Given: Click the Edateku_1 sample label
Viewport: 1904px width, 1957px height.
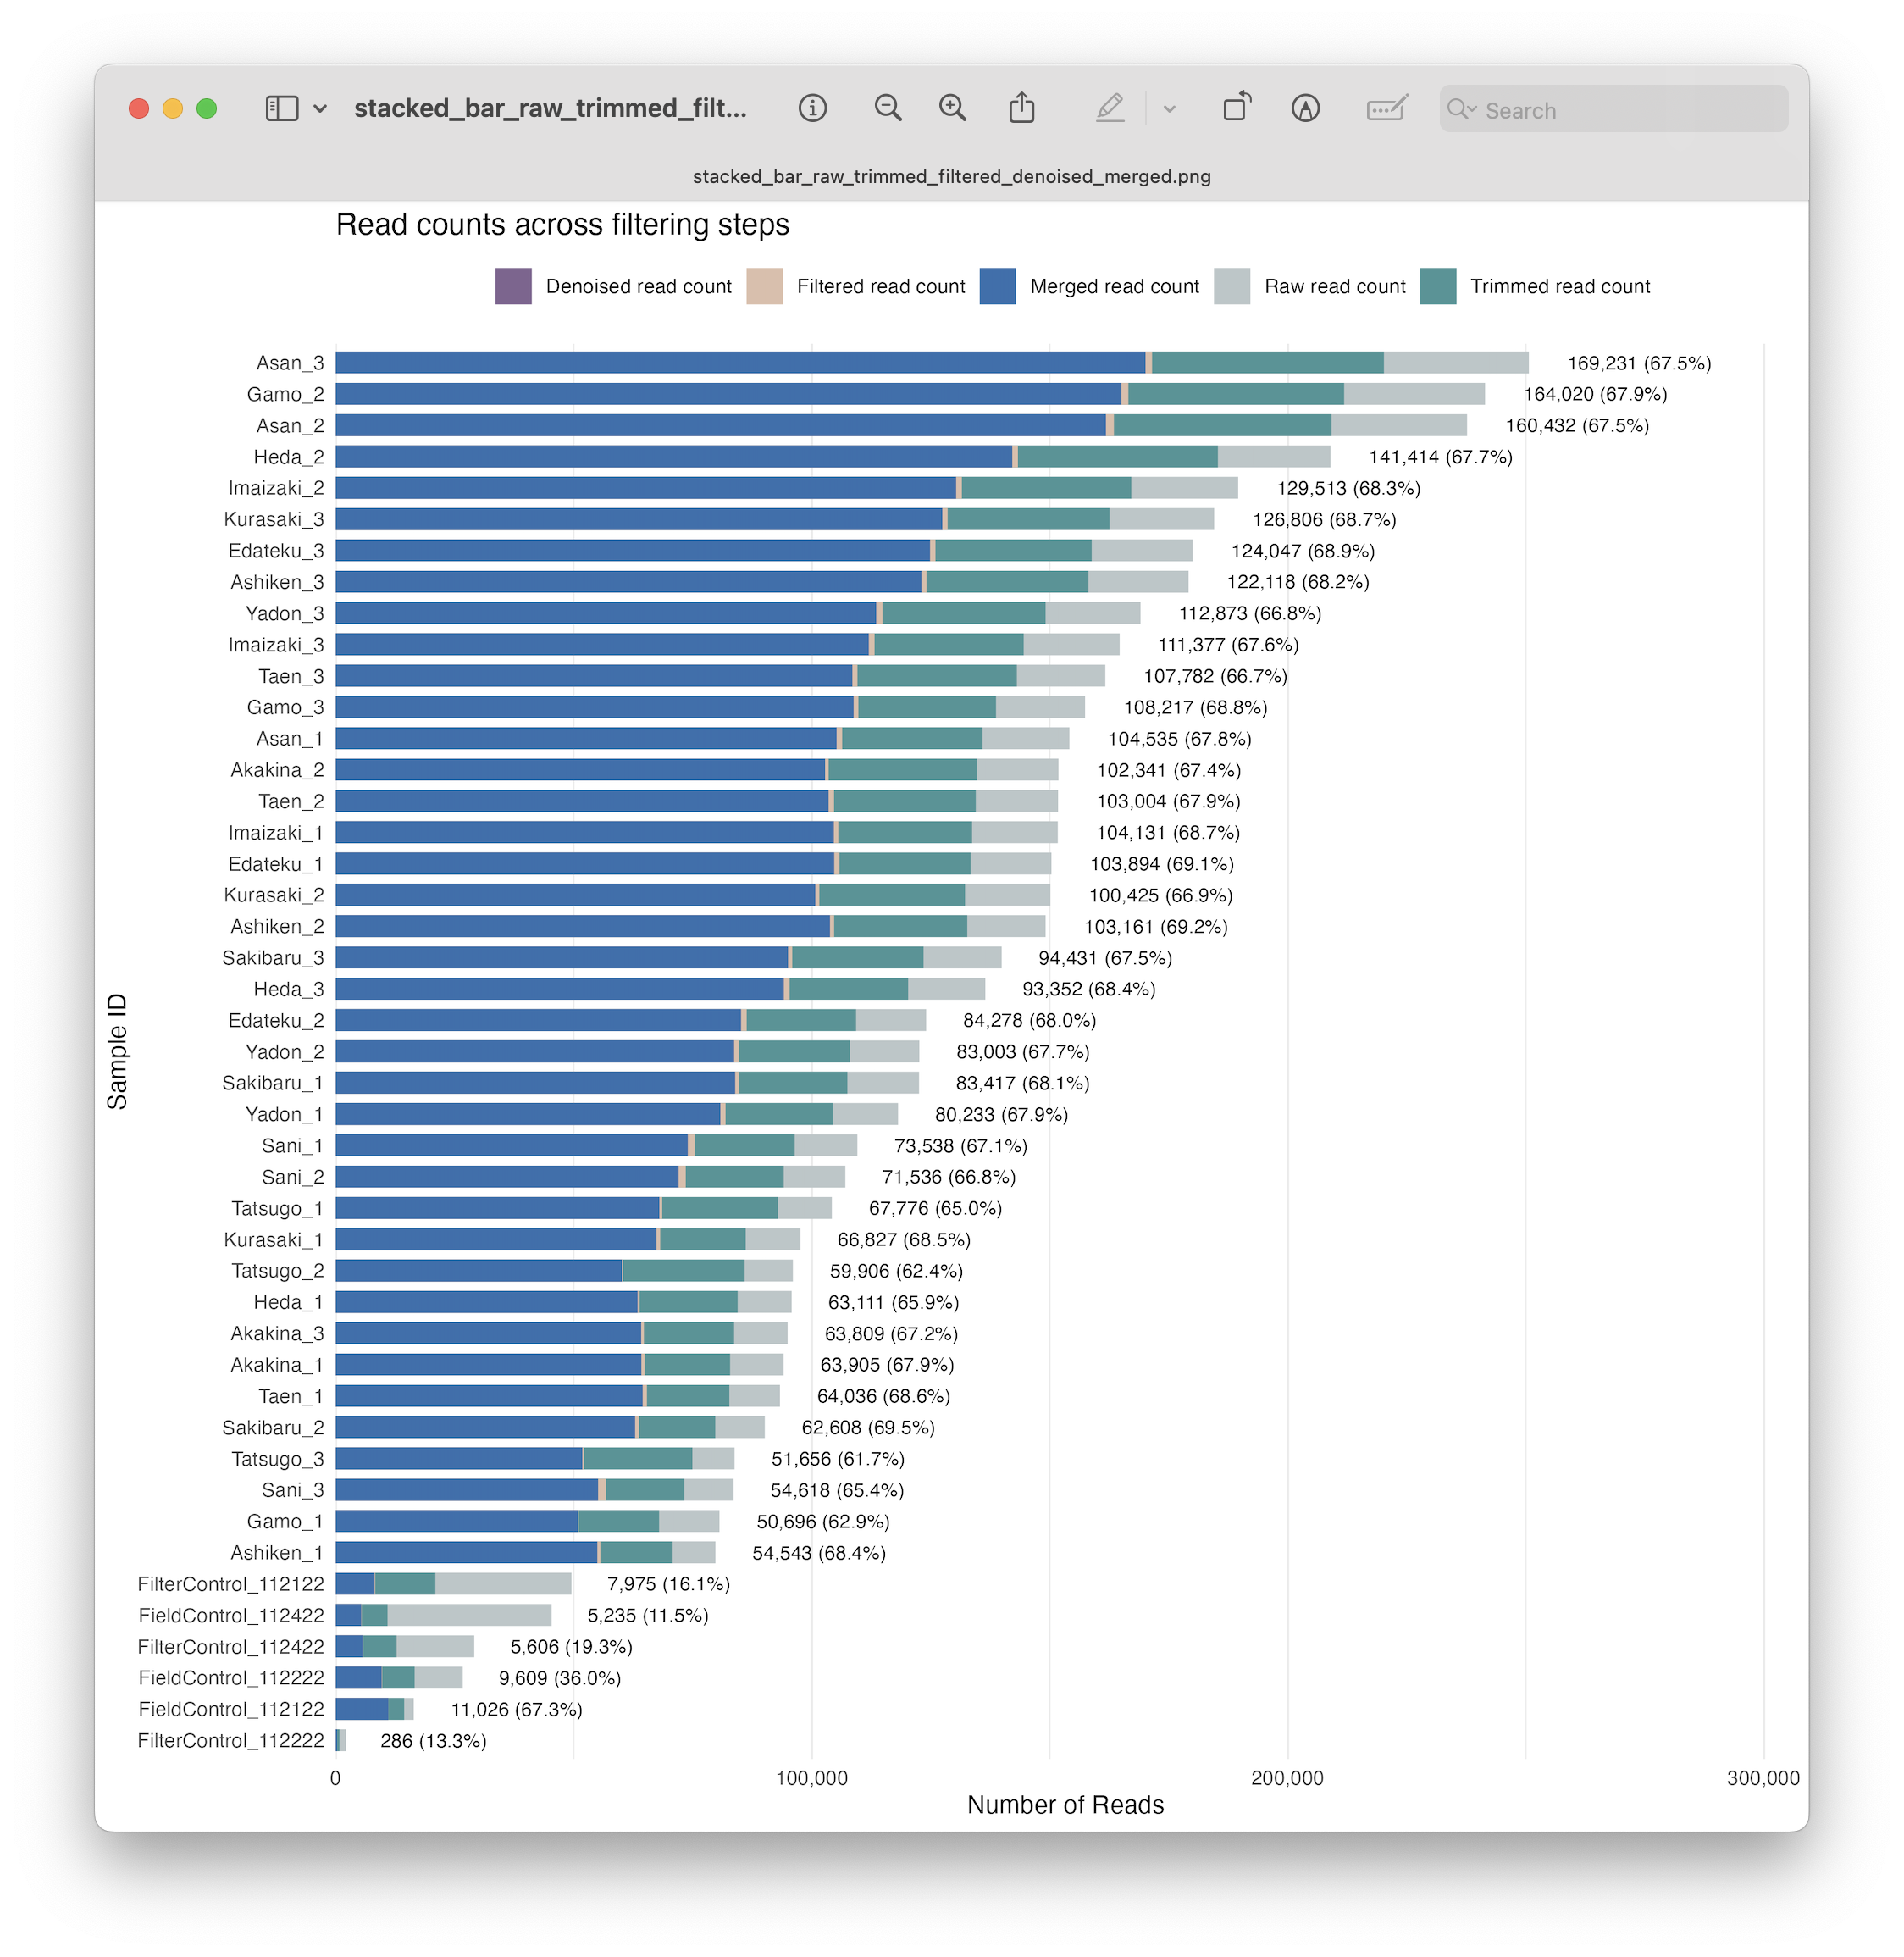Looking at the screenshot, I should click(x=275, y=864).
